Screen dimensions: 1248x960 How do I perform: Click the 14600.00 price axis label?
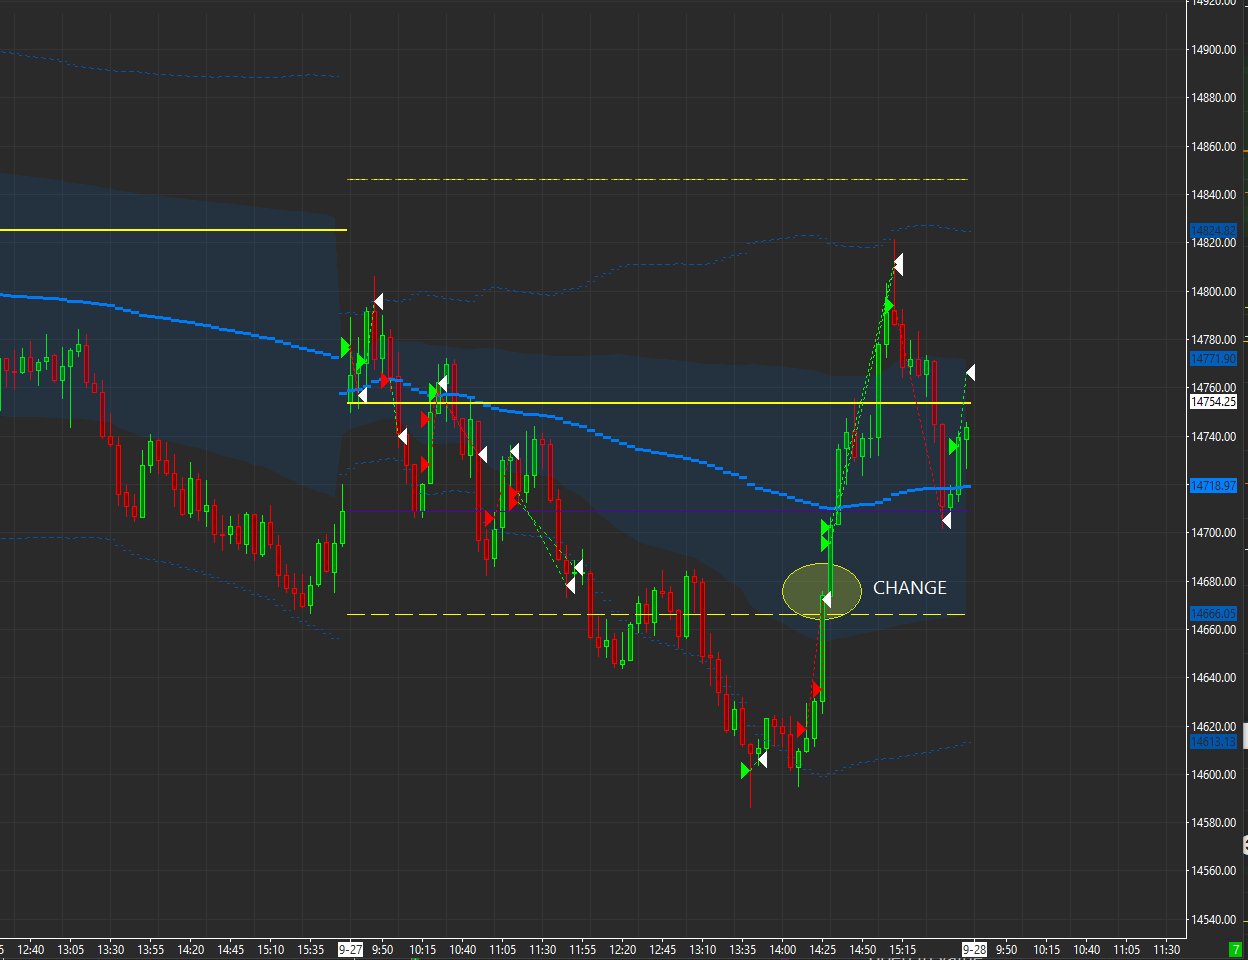[1213, 775]
